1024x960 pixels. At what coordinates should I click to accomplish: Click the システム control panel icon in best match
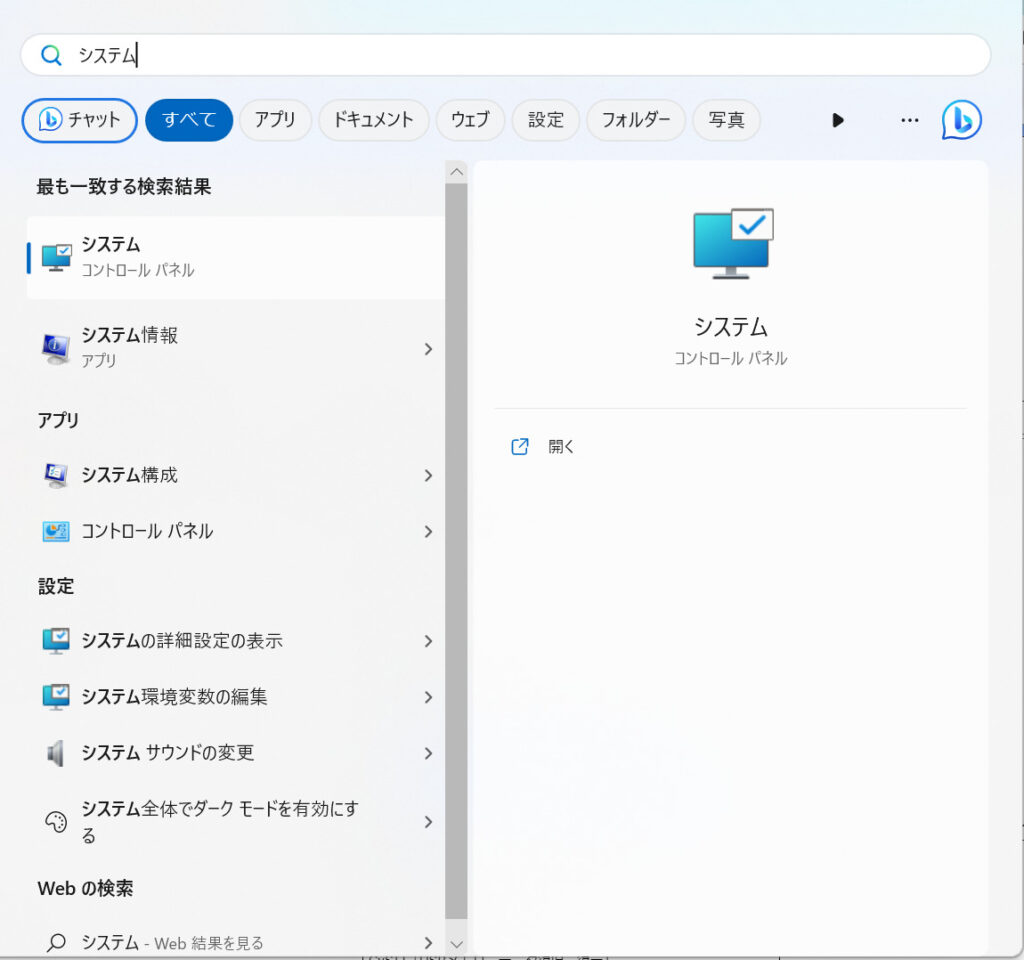[x=56, y=257]
